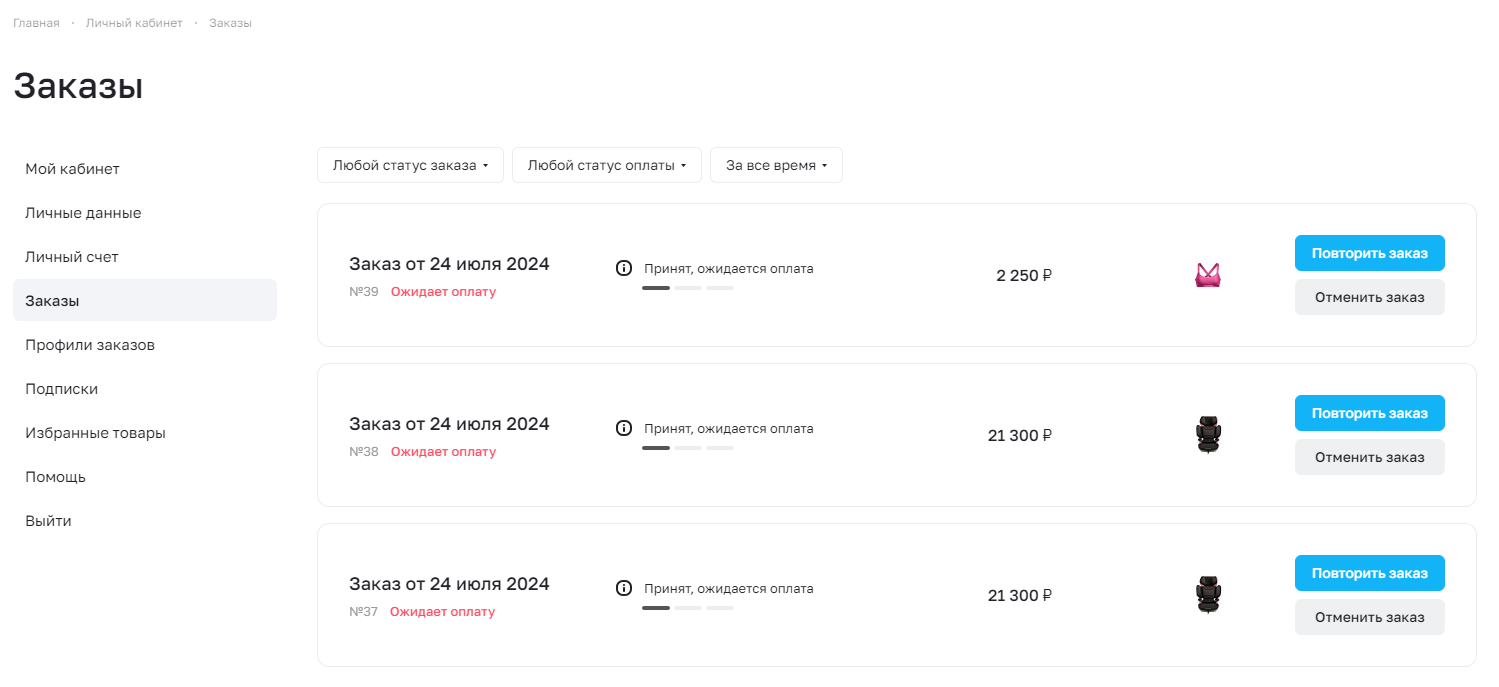Click info icon for order №38 status
The height and width of the screenshot is (687, 1499).
point(624,428)
